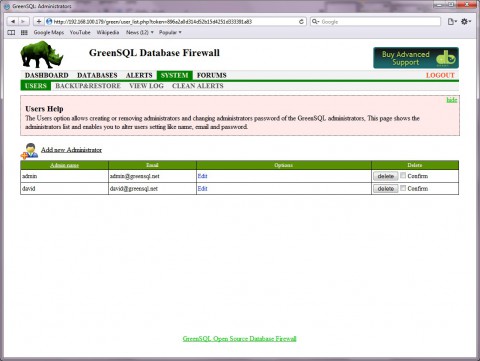Open the Top Sites grid icon

(x=24, y=32)
